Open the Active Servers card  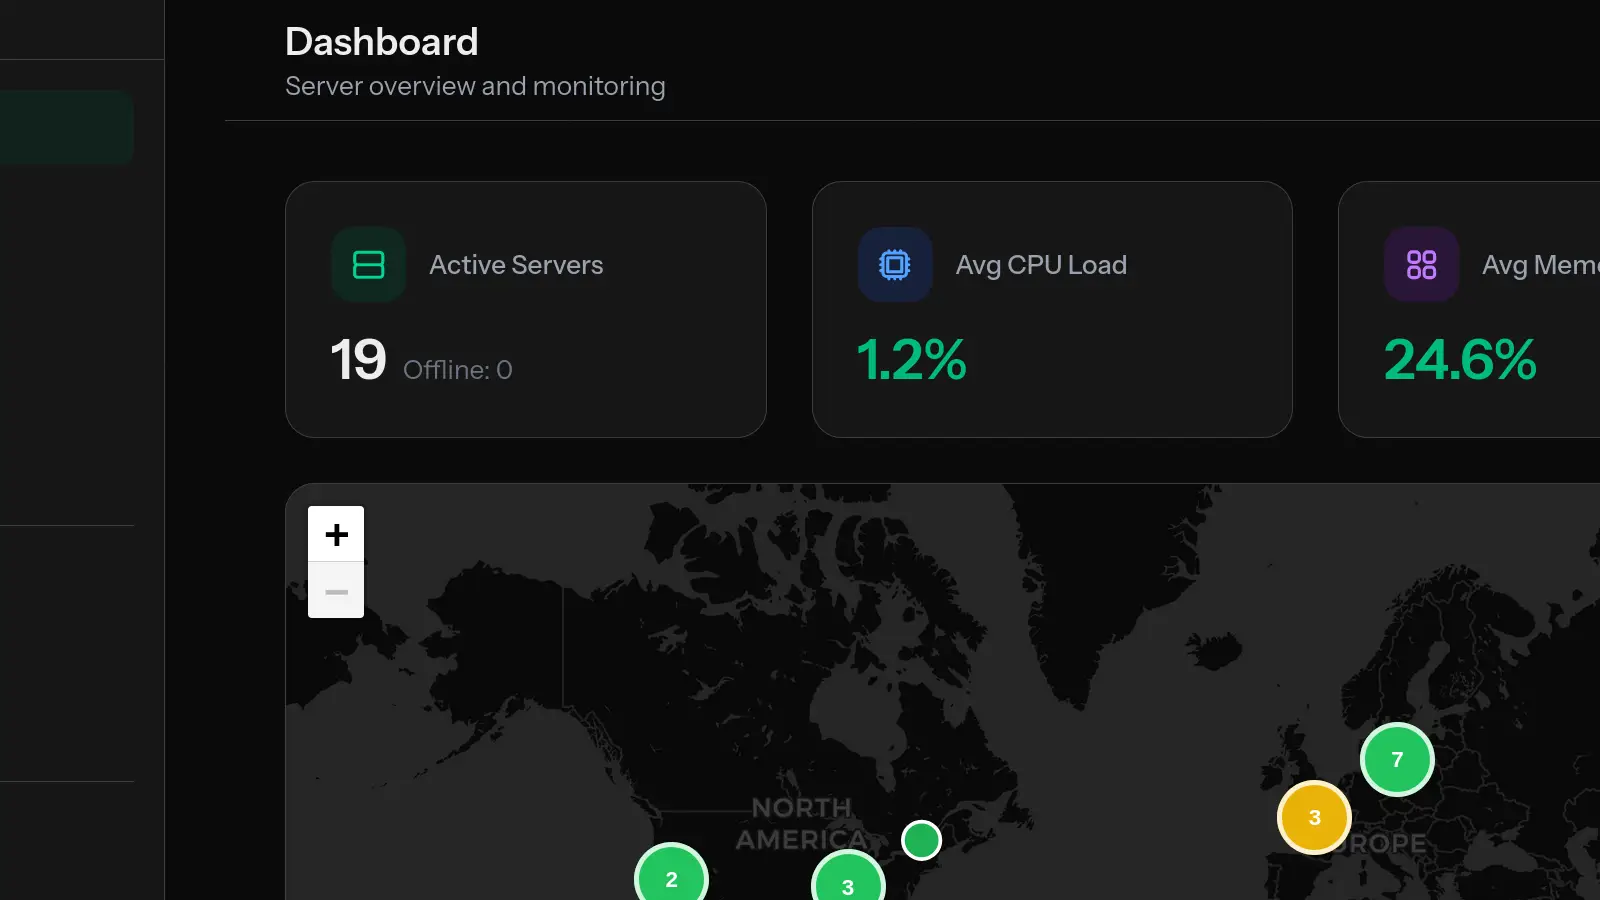(526, 309)
